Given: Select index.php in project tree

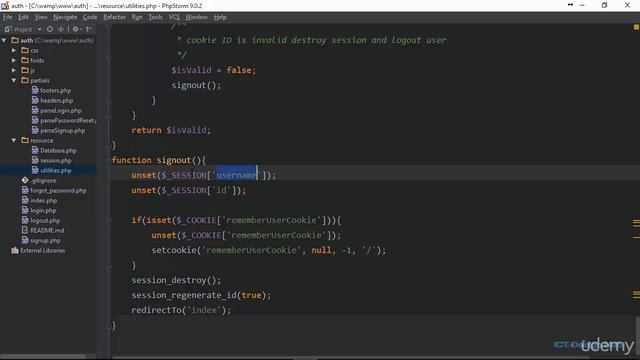Looking at the screenshot, I should coord(43,200).
